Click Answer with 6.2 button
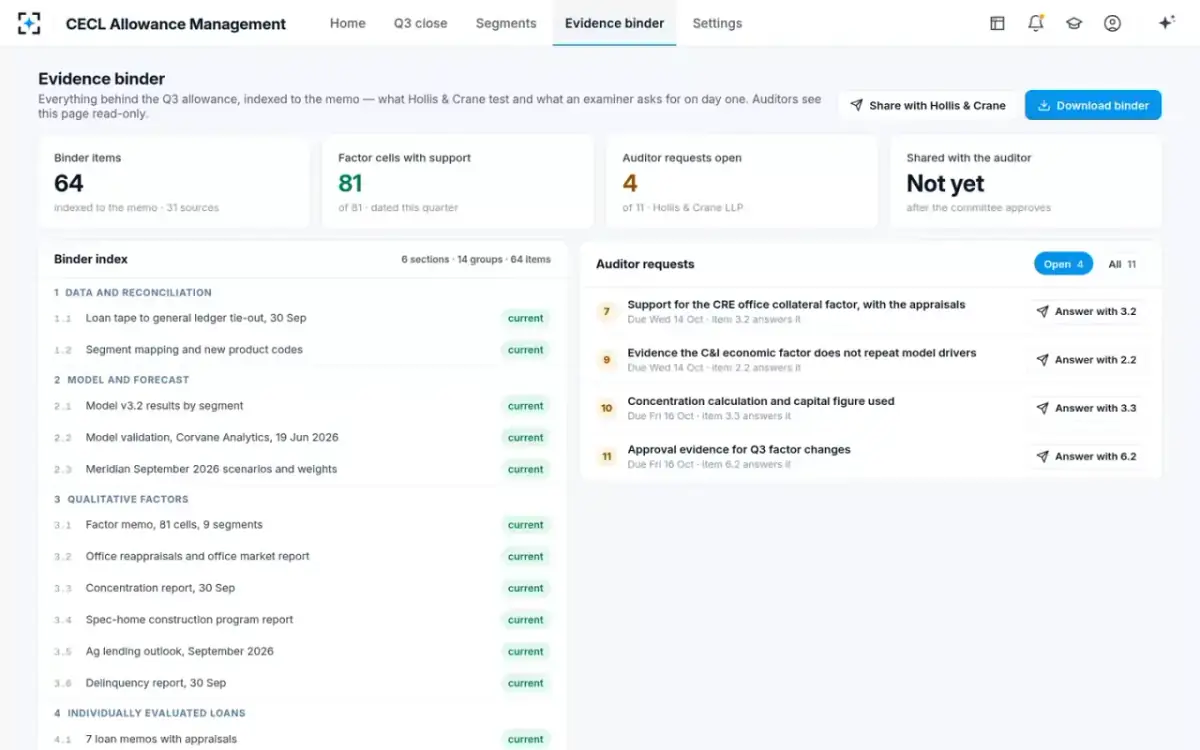Image resolution: width=1200 pixels, height=750 pixels. pos(1087,456)
